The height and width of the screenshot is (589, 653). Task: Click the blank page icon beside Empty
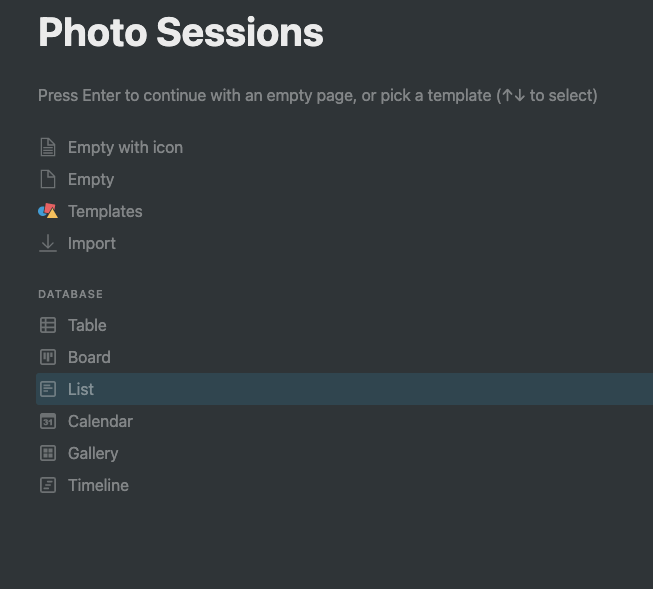(x=48, y=180)
